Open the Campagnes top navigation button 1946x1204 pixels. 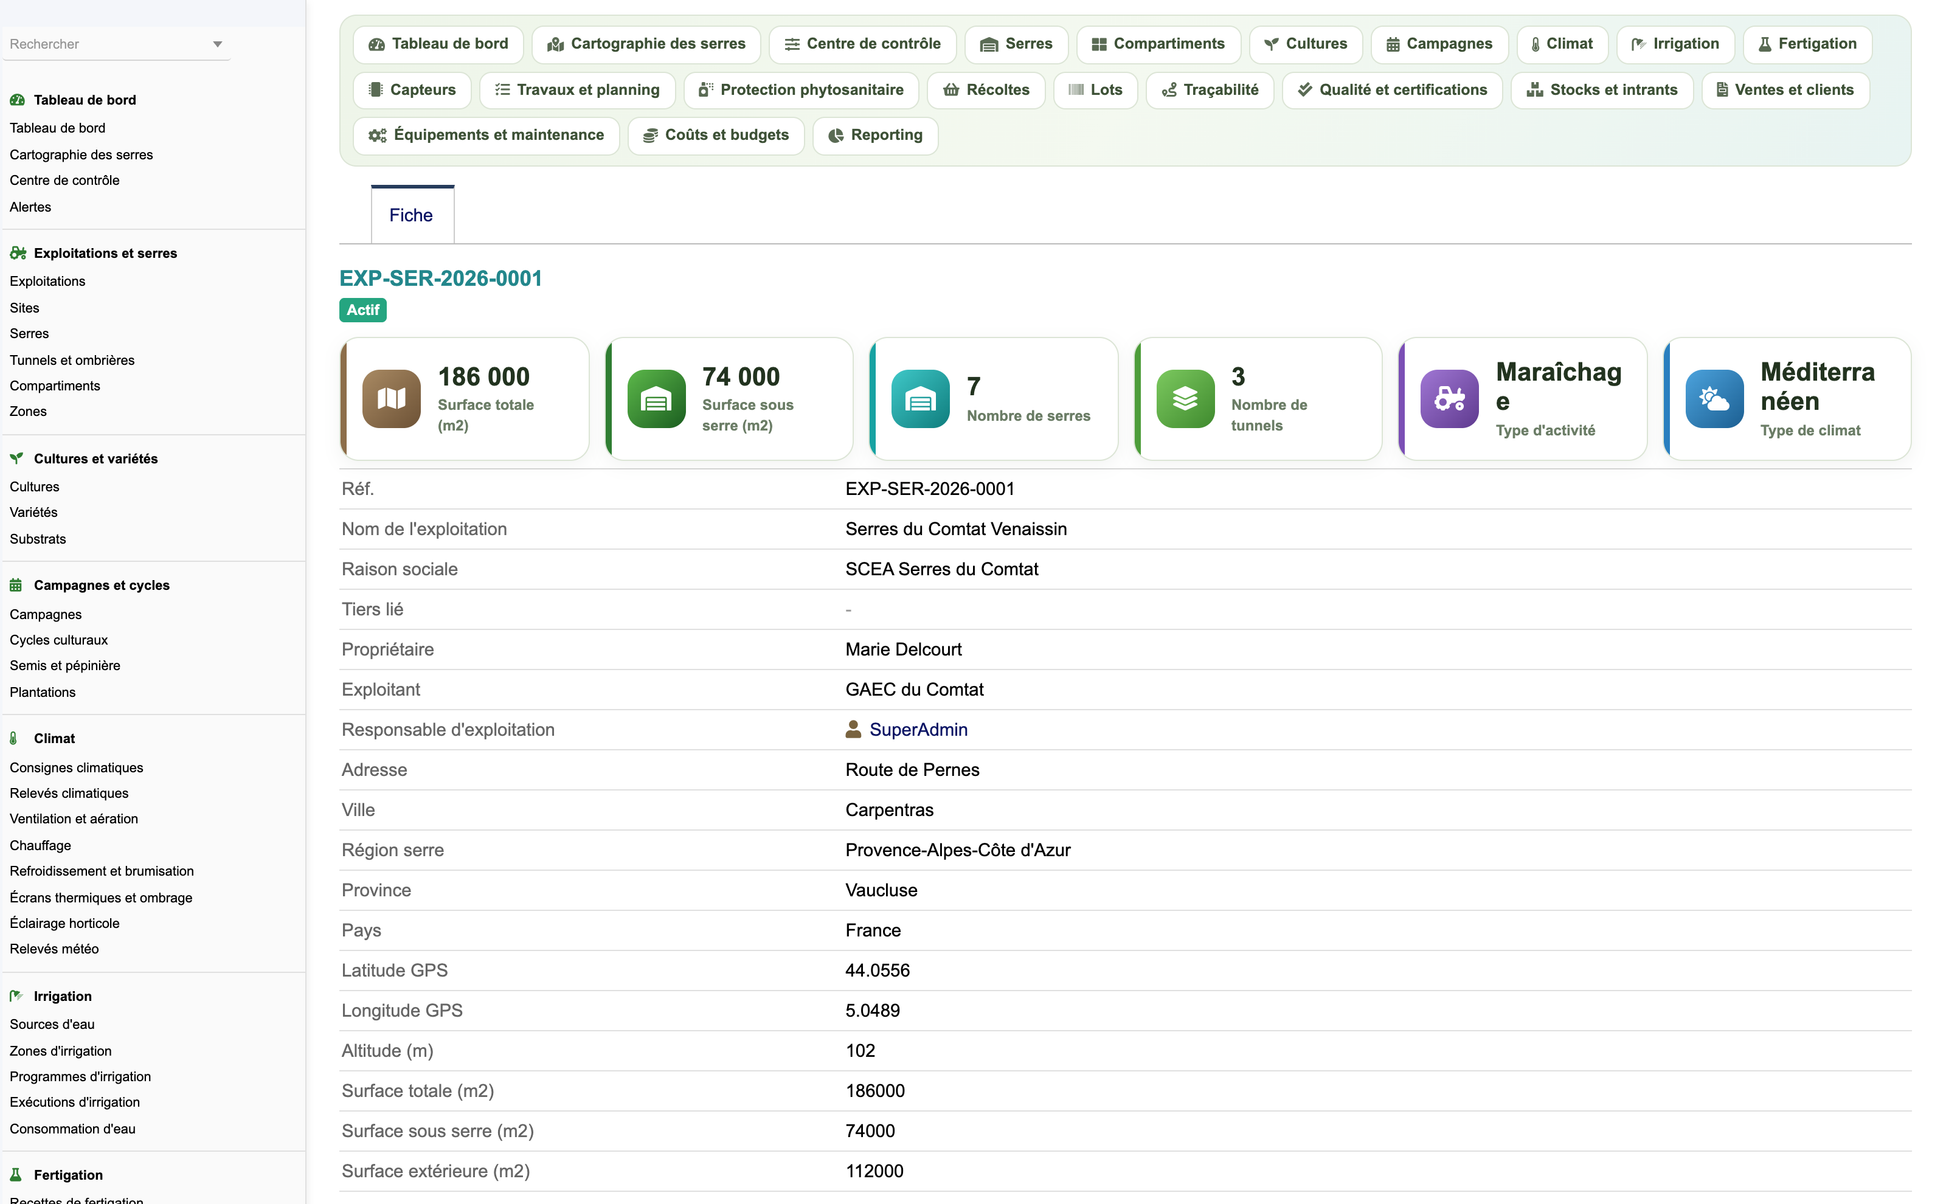1439,44
